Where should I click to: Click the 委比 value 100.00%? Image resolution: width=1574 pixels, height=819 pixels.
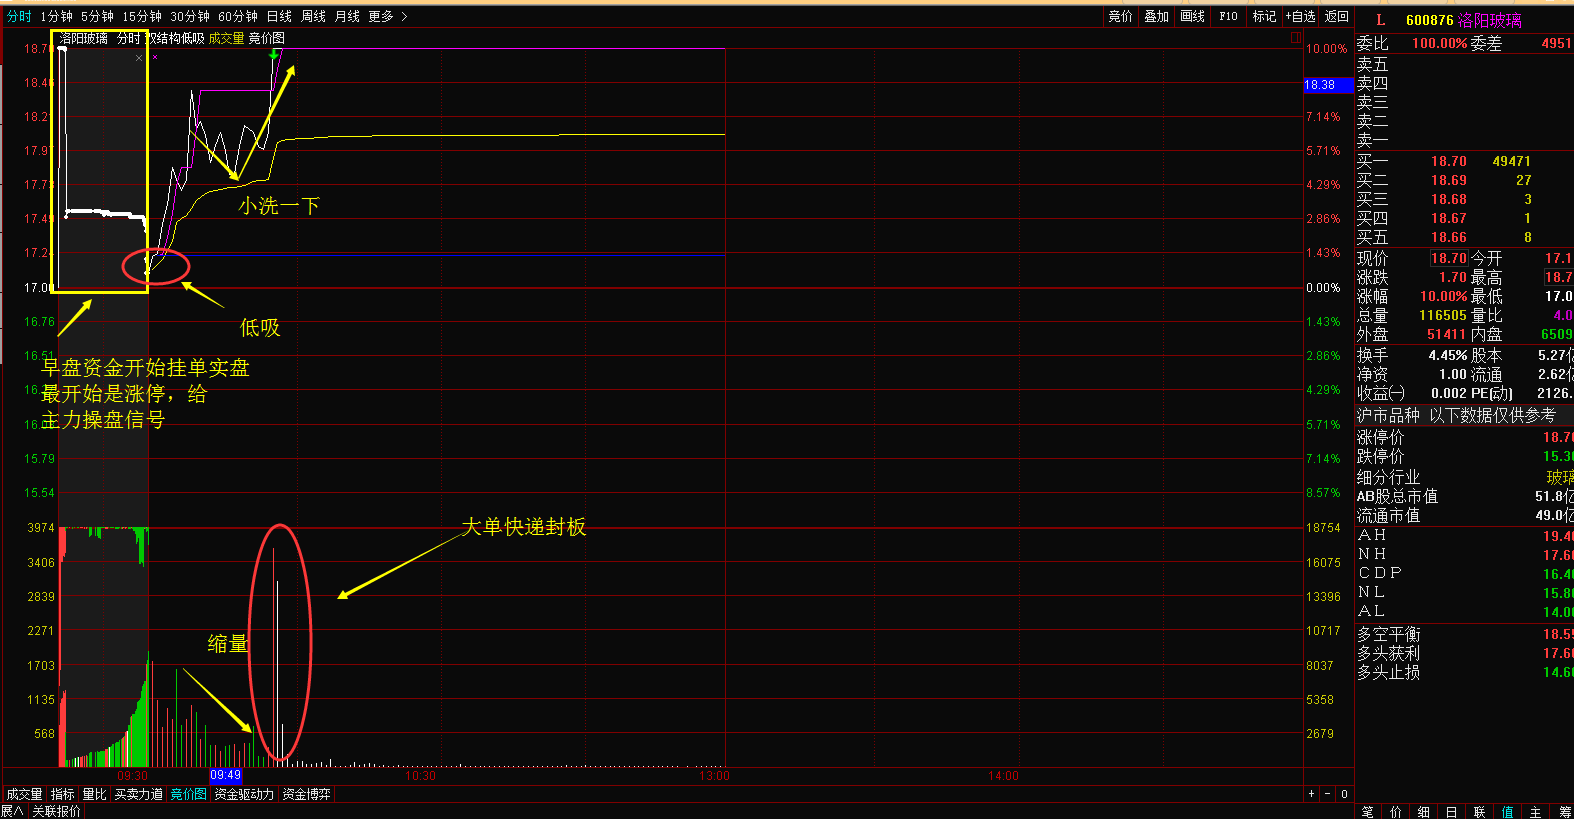tap(1440, 43)
